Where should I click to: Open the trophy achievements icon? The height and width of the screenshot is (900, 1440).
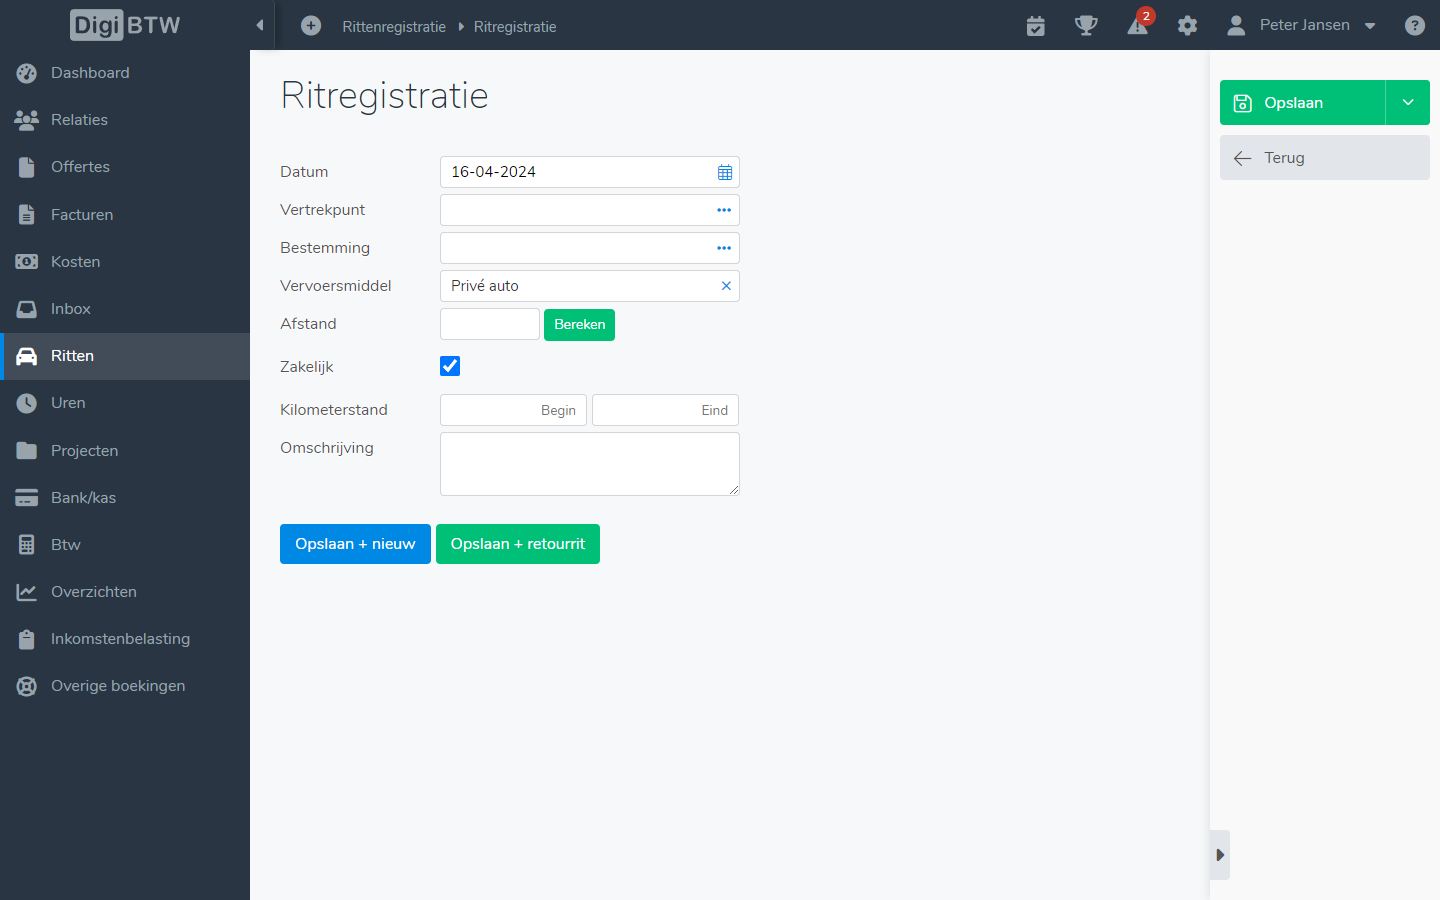pyautogui.click(x=1086, y=26)
